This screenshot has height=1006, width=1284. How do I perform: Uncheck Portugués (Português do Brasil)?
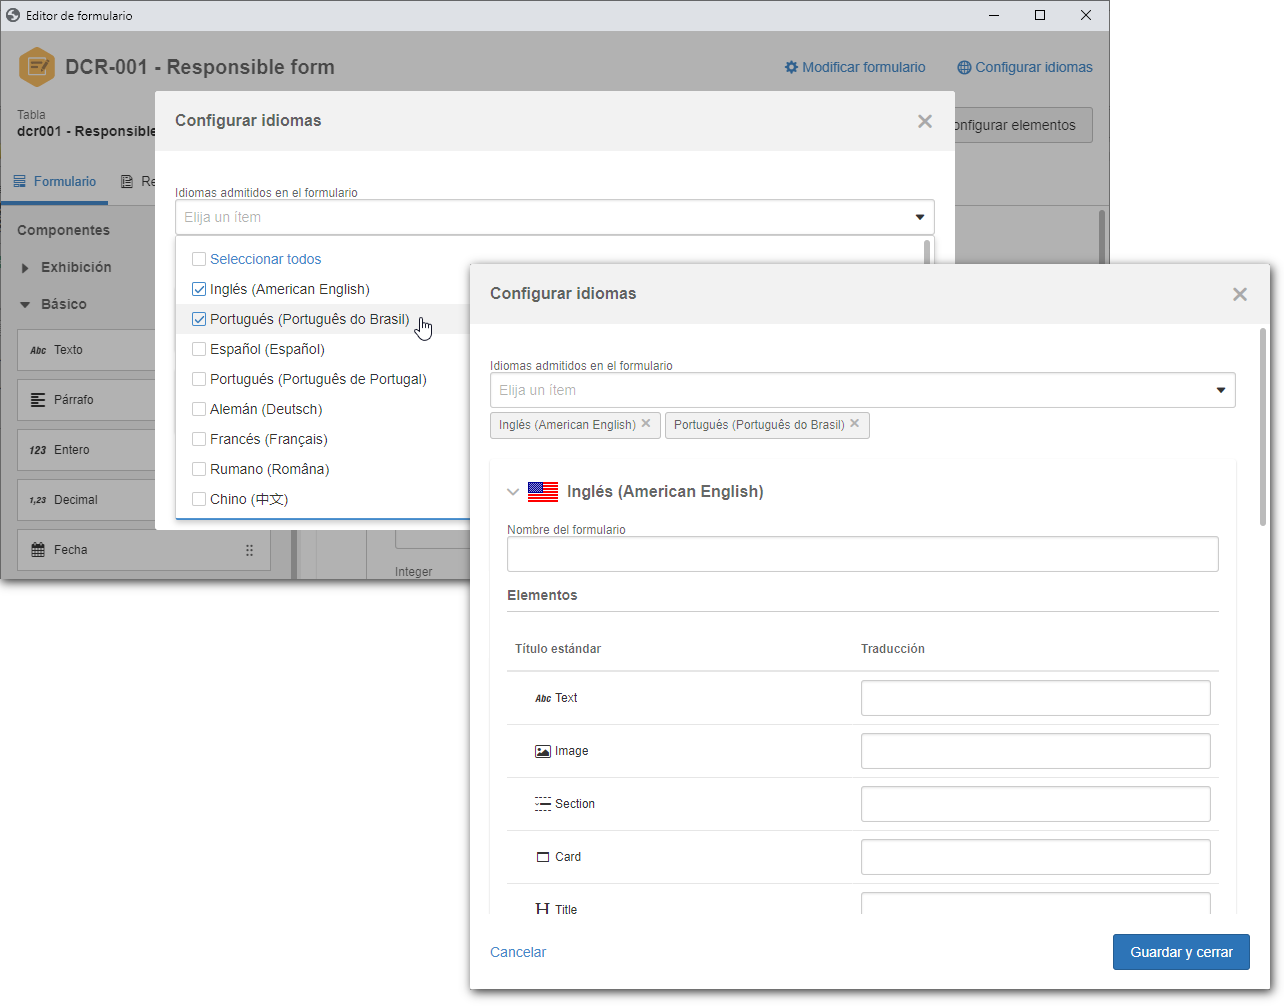pos(199,319)
